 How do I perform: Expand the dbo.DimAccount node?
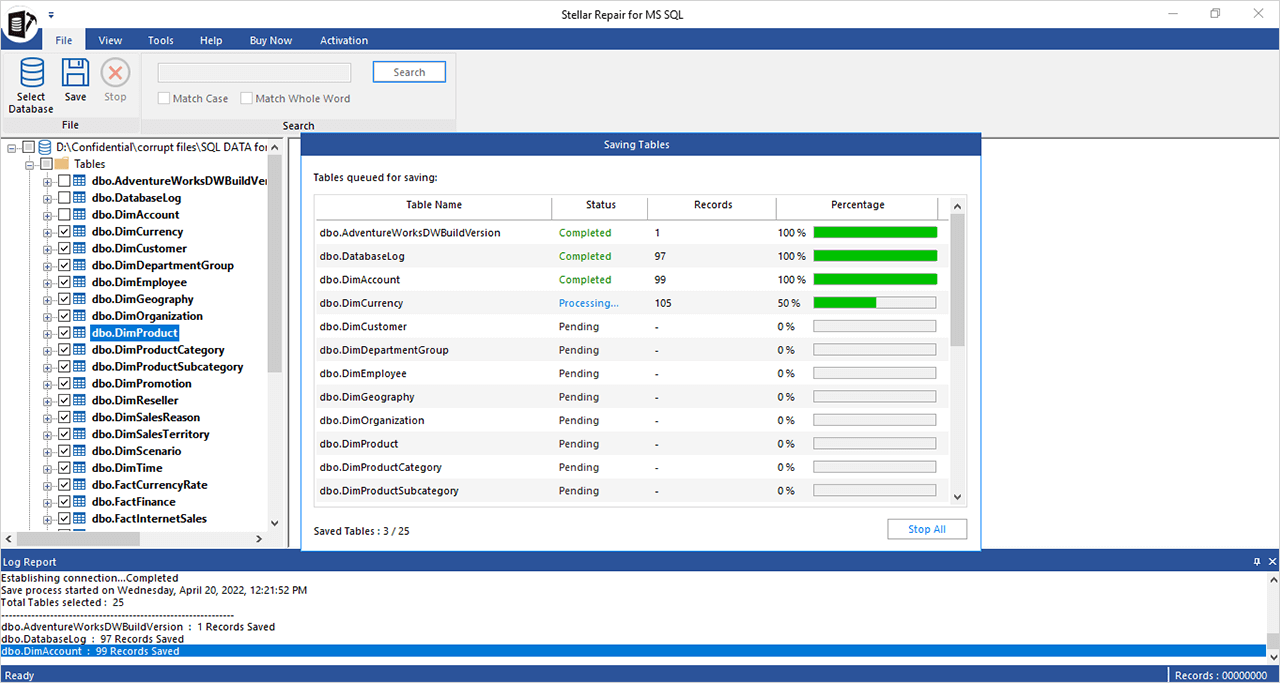(x=47, y=215)
